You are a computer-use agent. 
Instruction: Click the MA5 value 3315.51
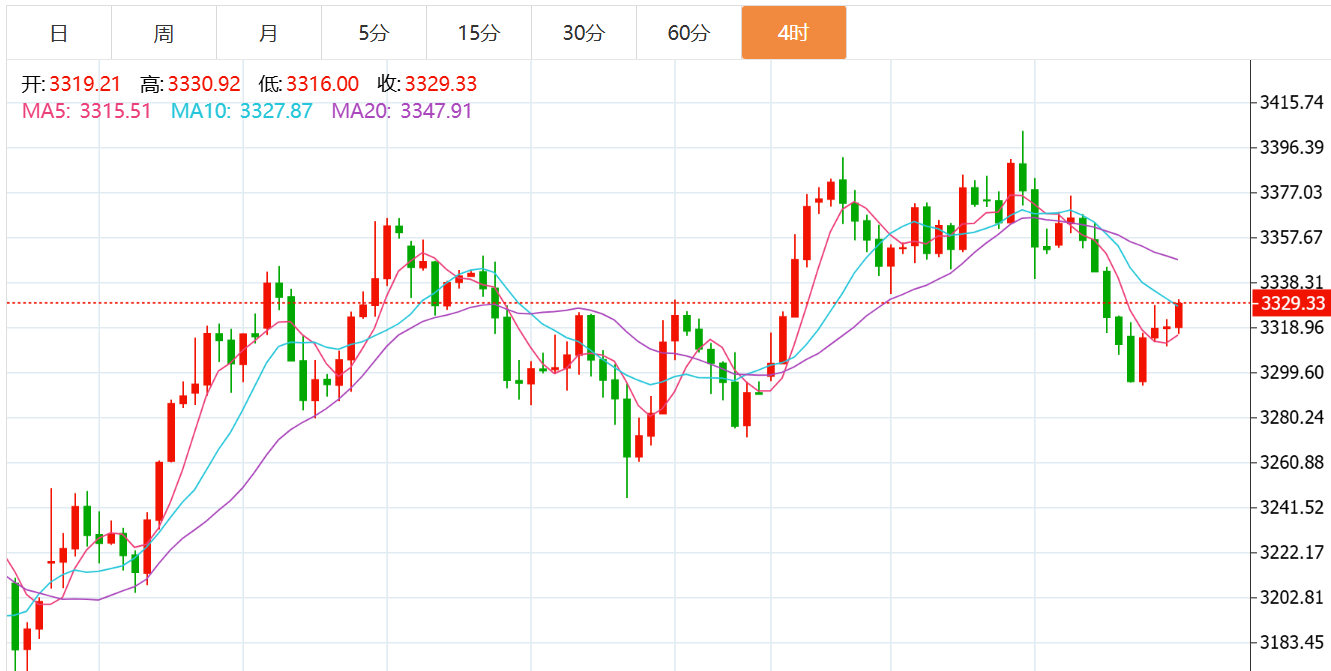pyautogui.click(x=115, y=111)
